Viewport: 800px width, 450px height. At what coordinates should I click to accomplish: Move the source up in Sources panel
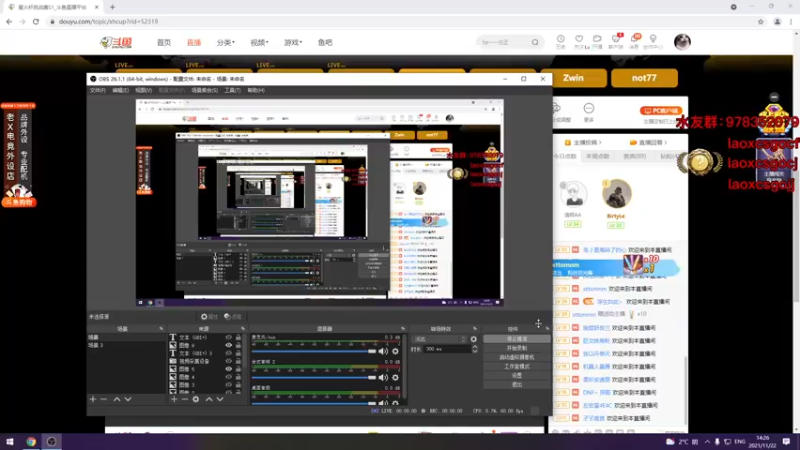click(209, 399)
